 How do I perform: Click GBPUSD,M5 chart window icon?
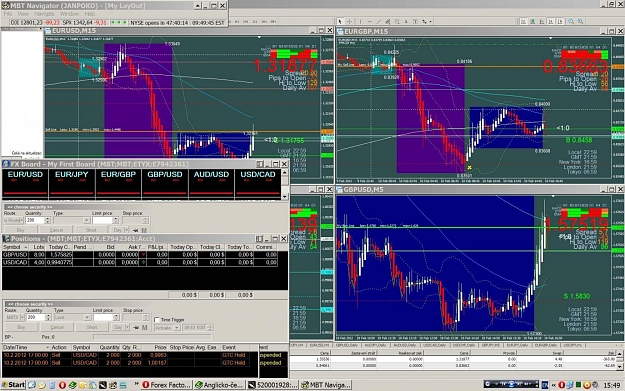click(340, 189)
